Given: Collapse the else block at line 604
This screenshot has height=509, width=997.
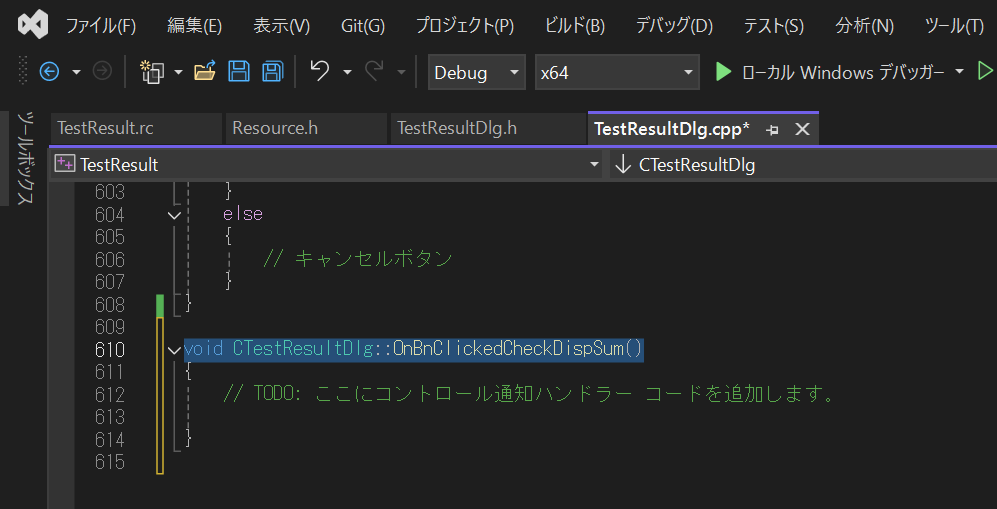Looking at the screenshot, I should (x=175, y=215).
